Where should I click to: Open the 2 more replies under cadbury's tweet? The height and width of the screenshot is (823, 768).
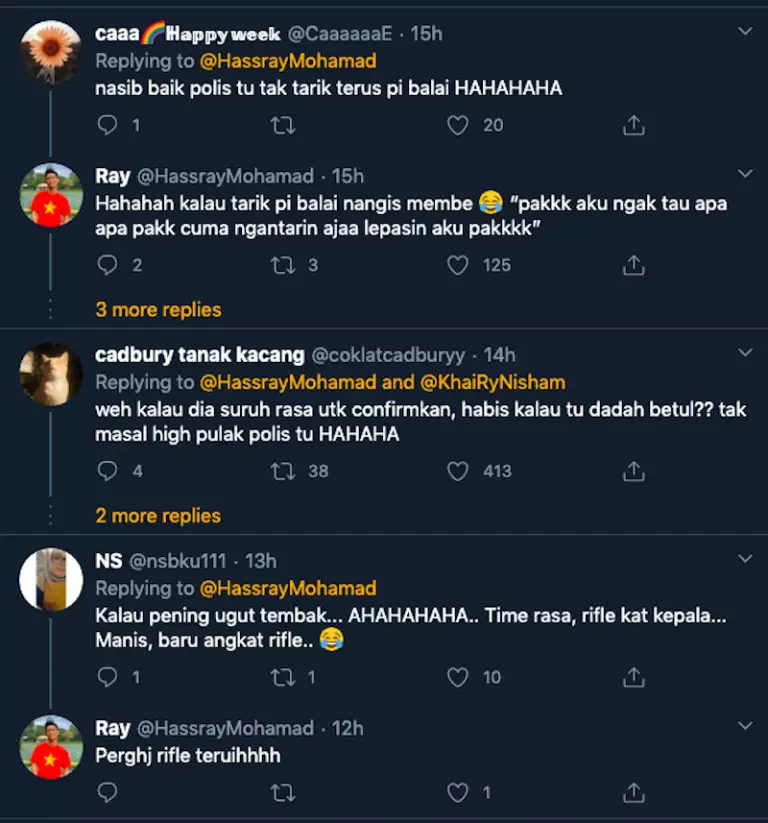157,515
